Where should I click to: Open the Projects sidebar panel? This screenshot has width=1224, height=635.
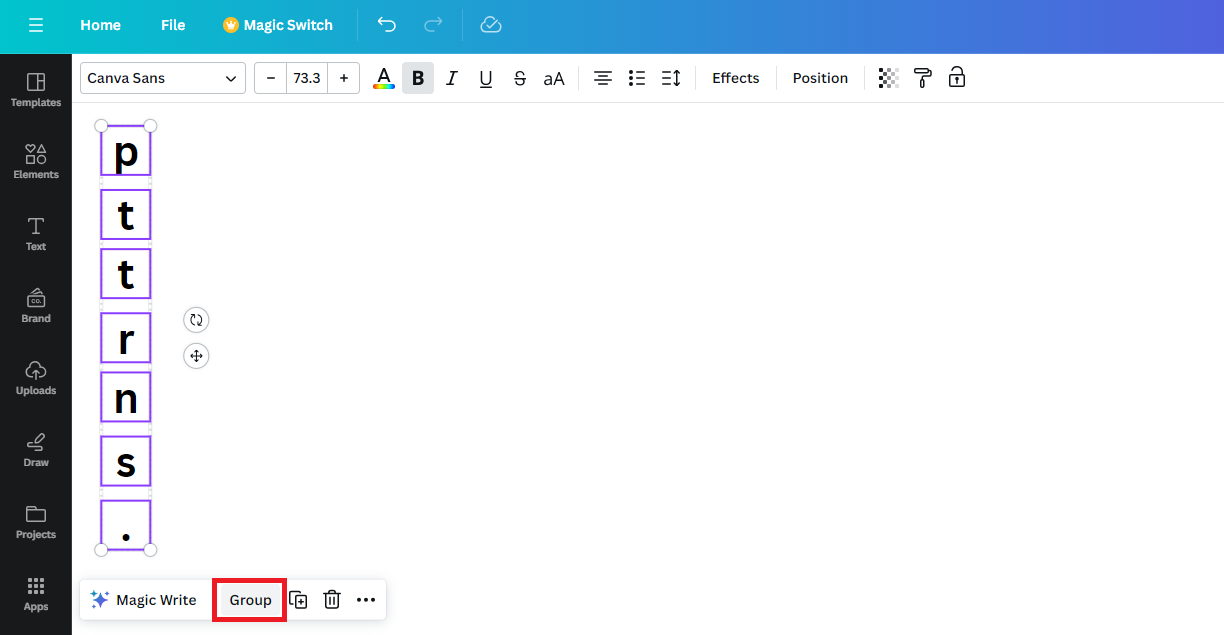(36, 522)
